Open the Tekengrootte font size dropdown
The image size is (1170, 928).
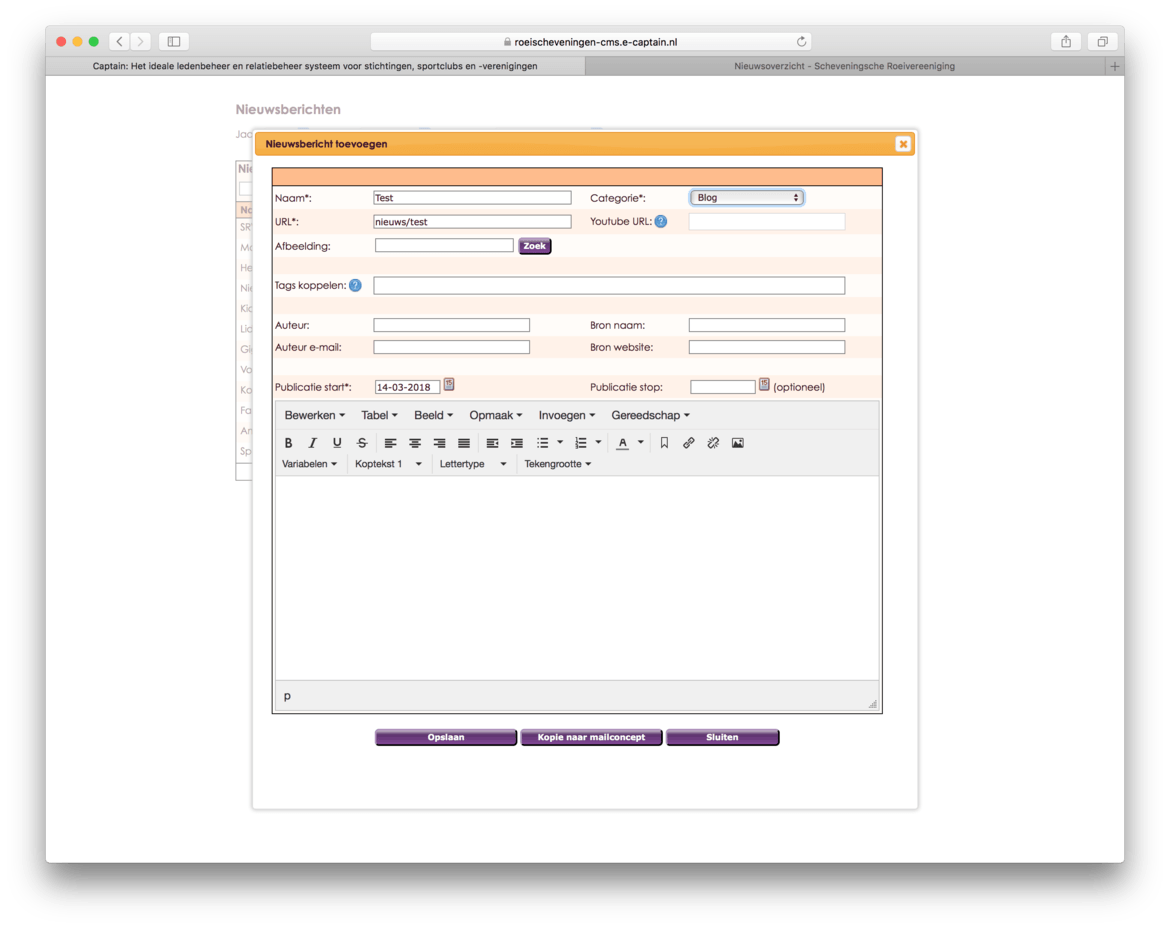558,464
